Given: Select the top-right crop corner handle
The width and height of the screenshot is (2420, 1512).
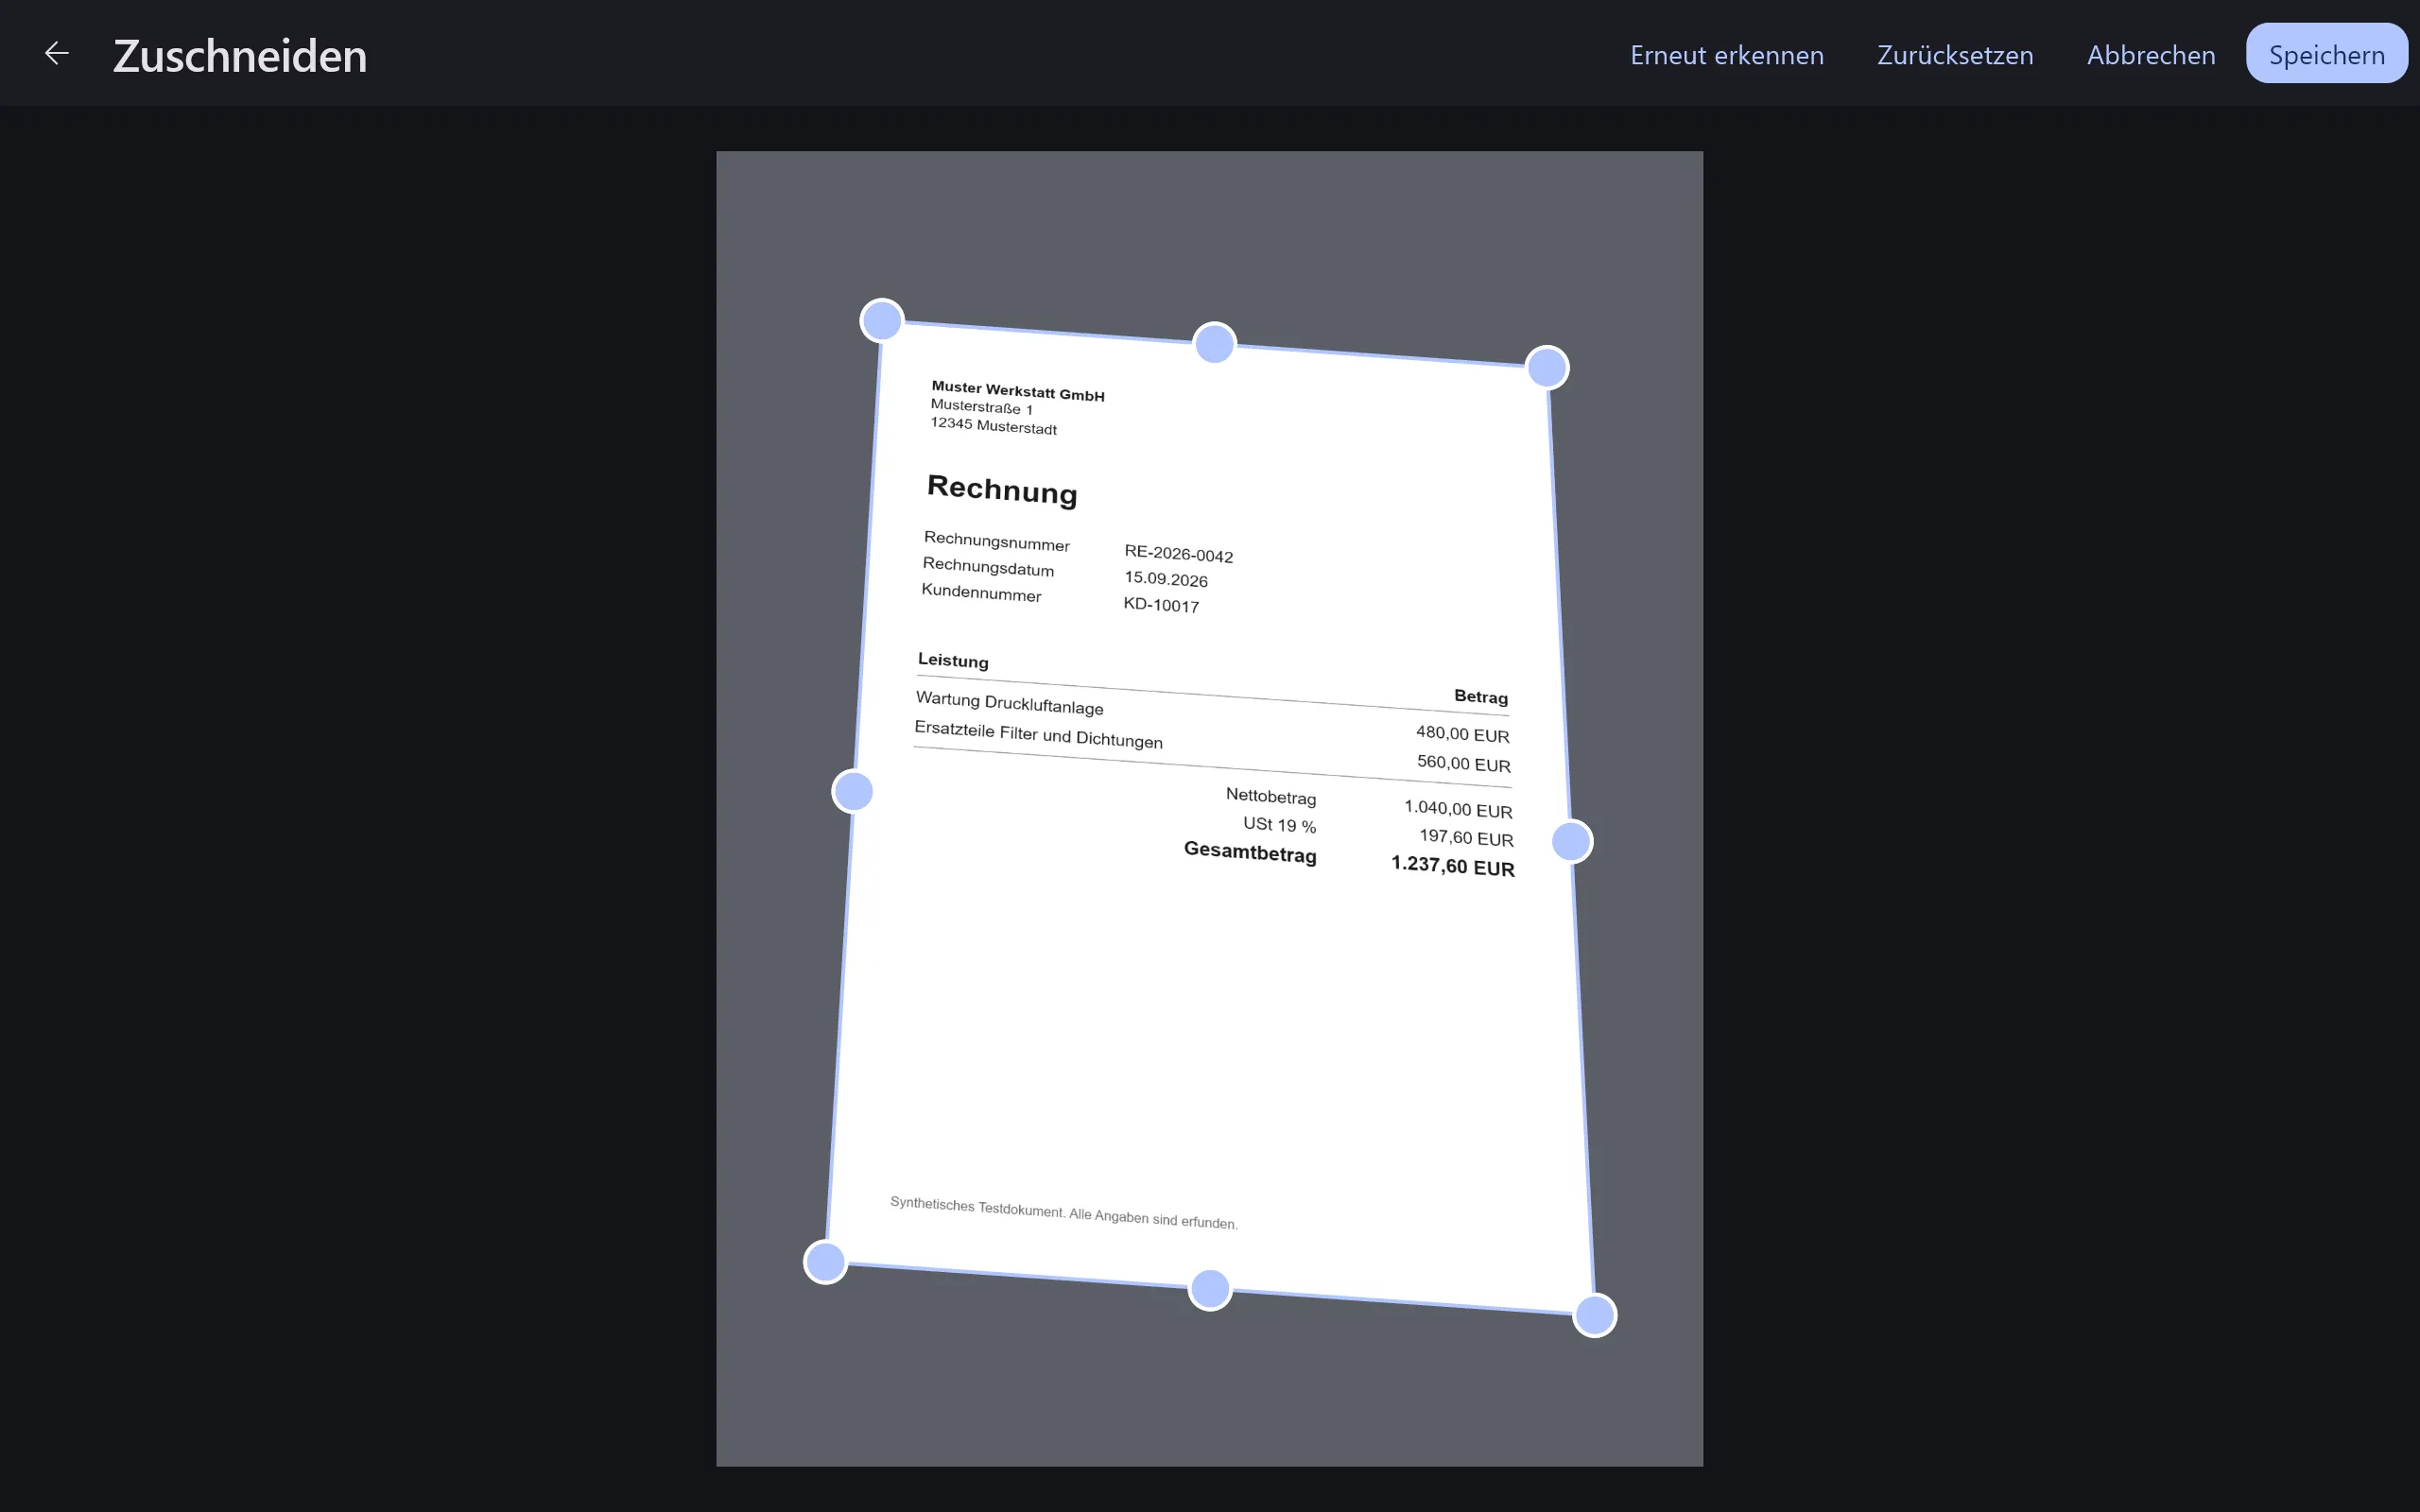Looking at the screenshot, I should (x=1547, y=367).
